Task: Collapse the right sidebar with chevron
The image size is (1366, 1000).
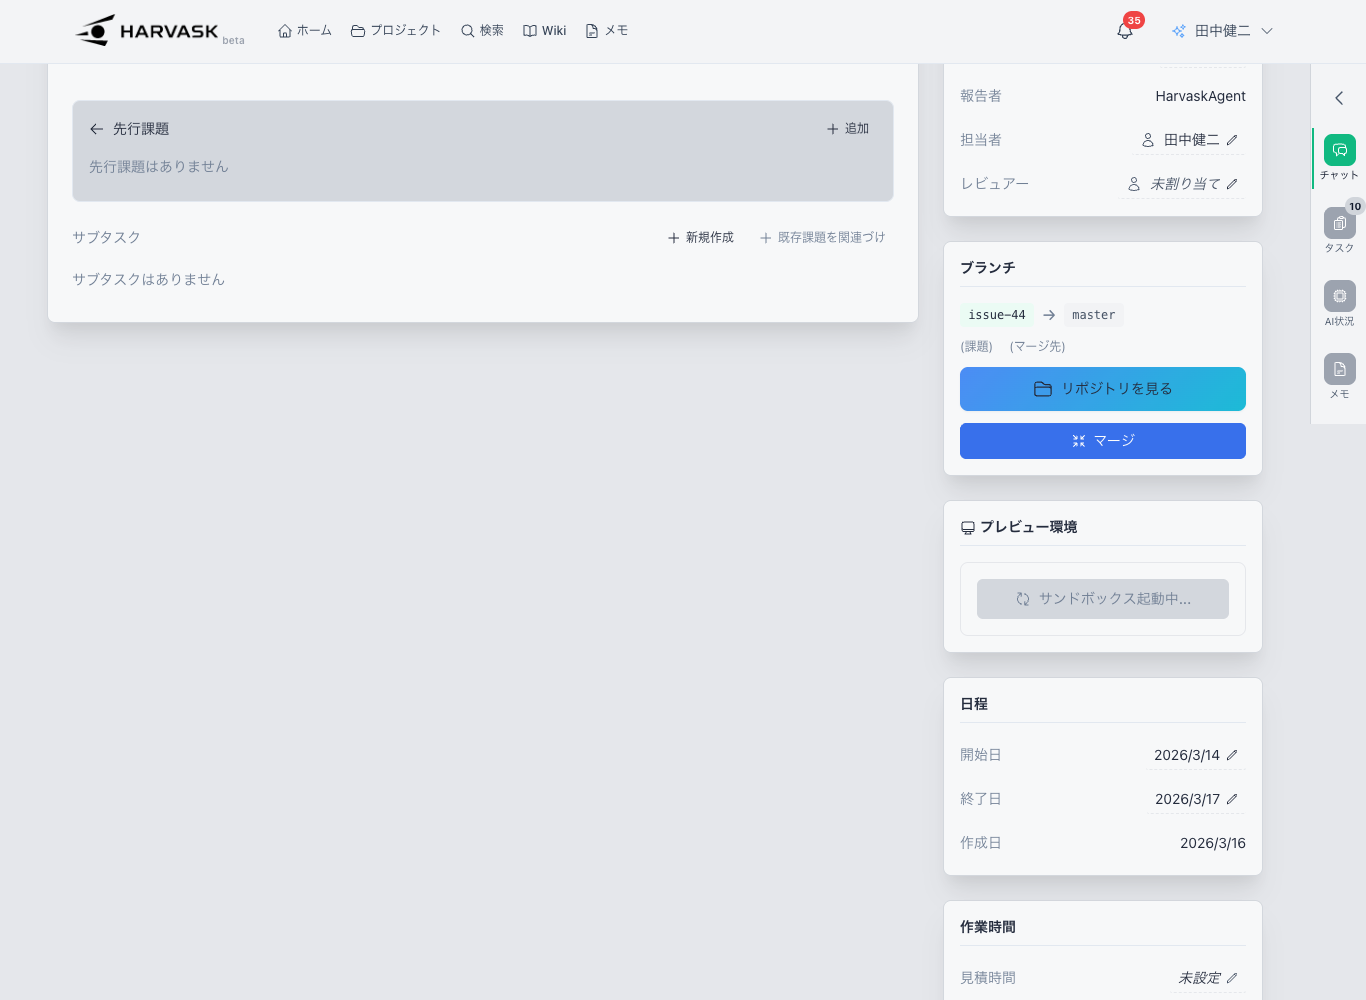Action: (x=1339, y=98)
